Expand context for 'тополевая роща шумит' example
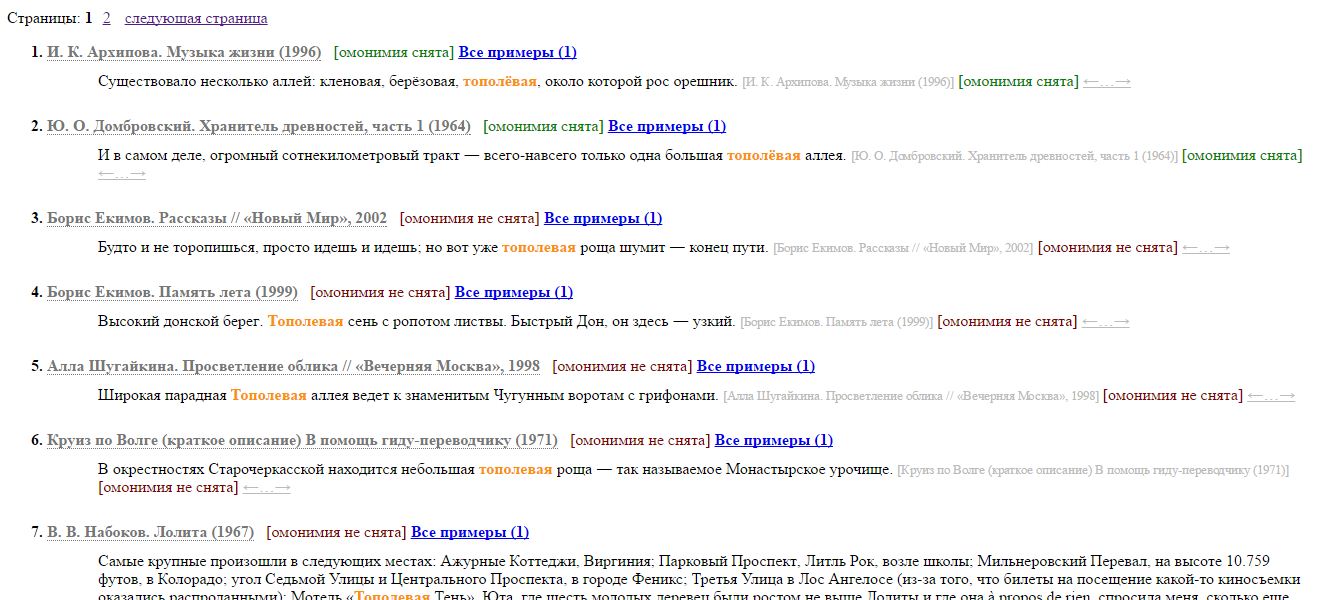The width and height of the screenshot is (1328, 600). [x=1205, y=248]
